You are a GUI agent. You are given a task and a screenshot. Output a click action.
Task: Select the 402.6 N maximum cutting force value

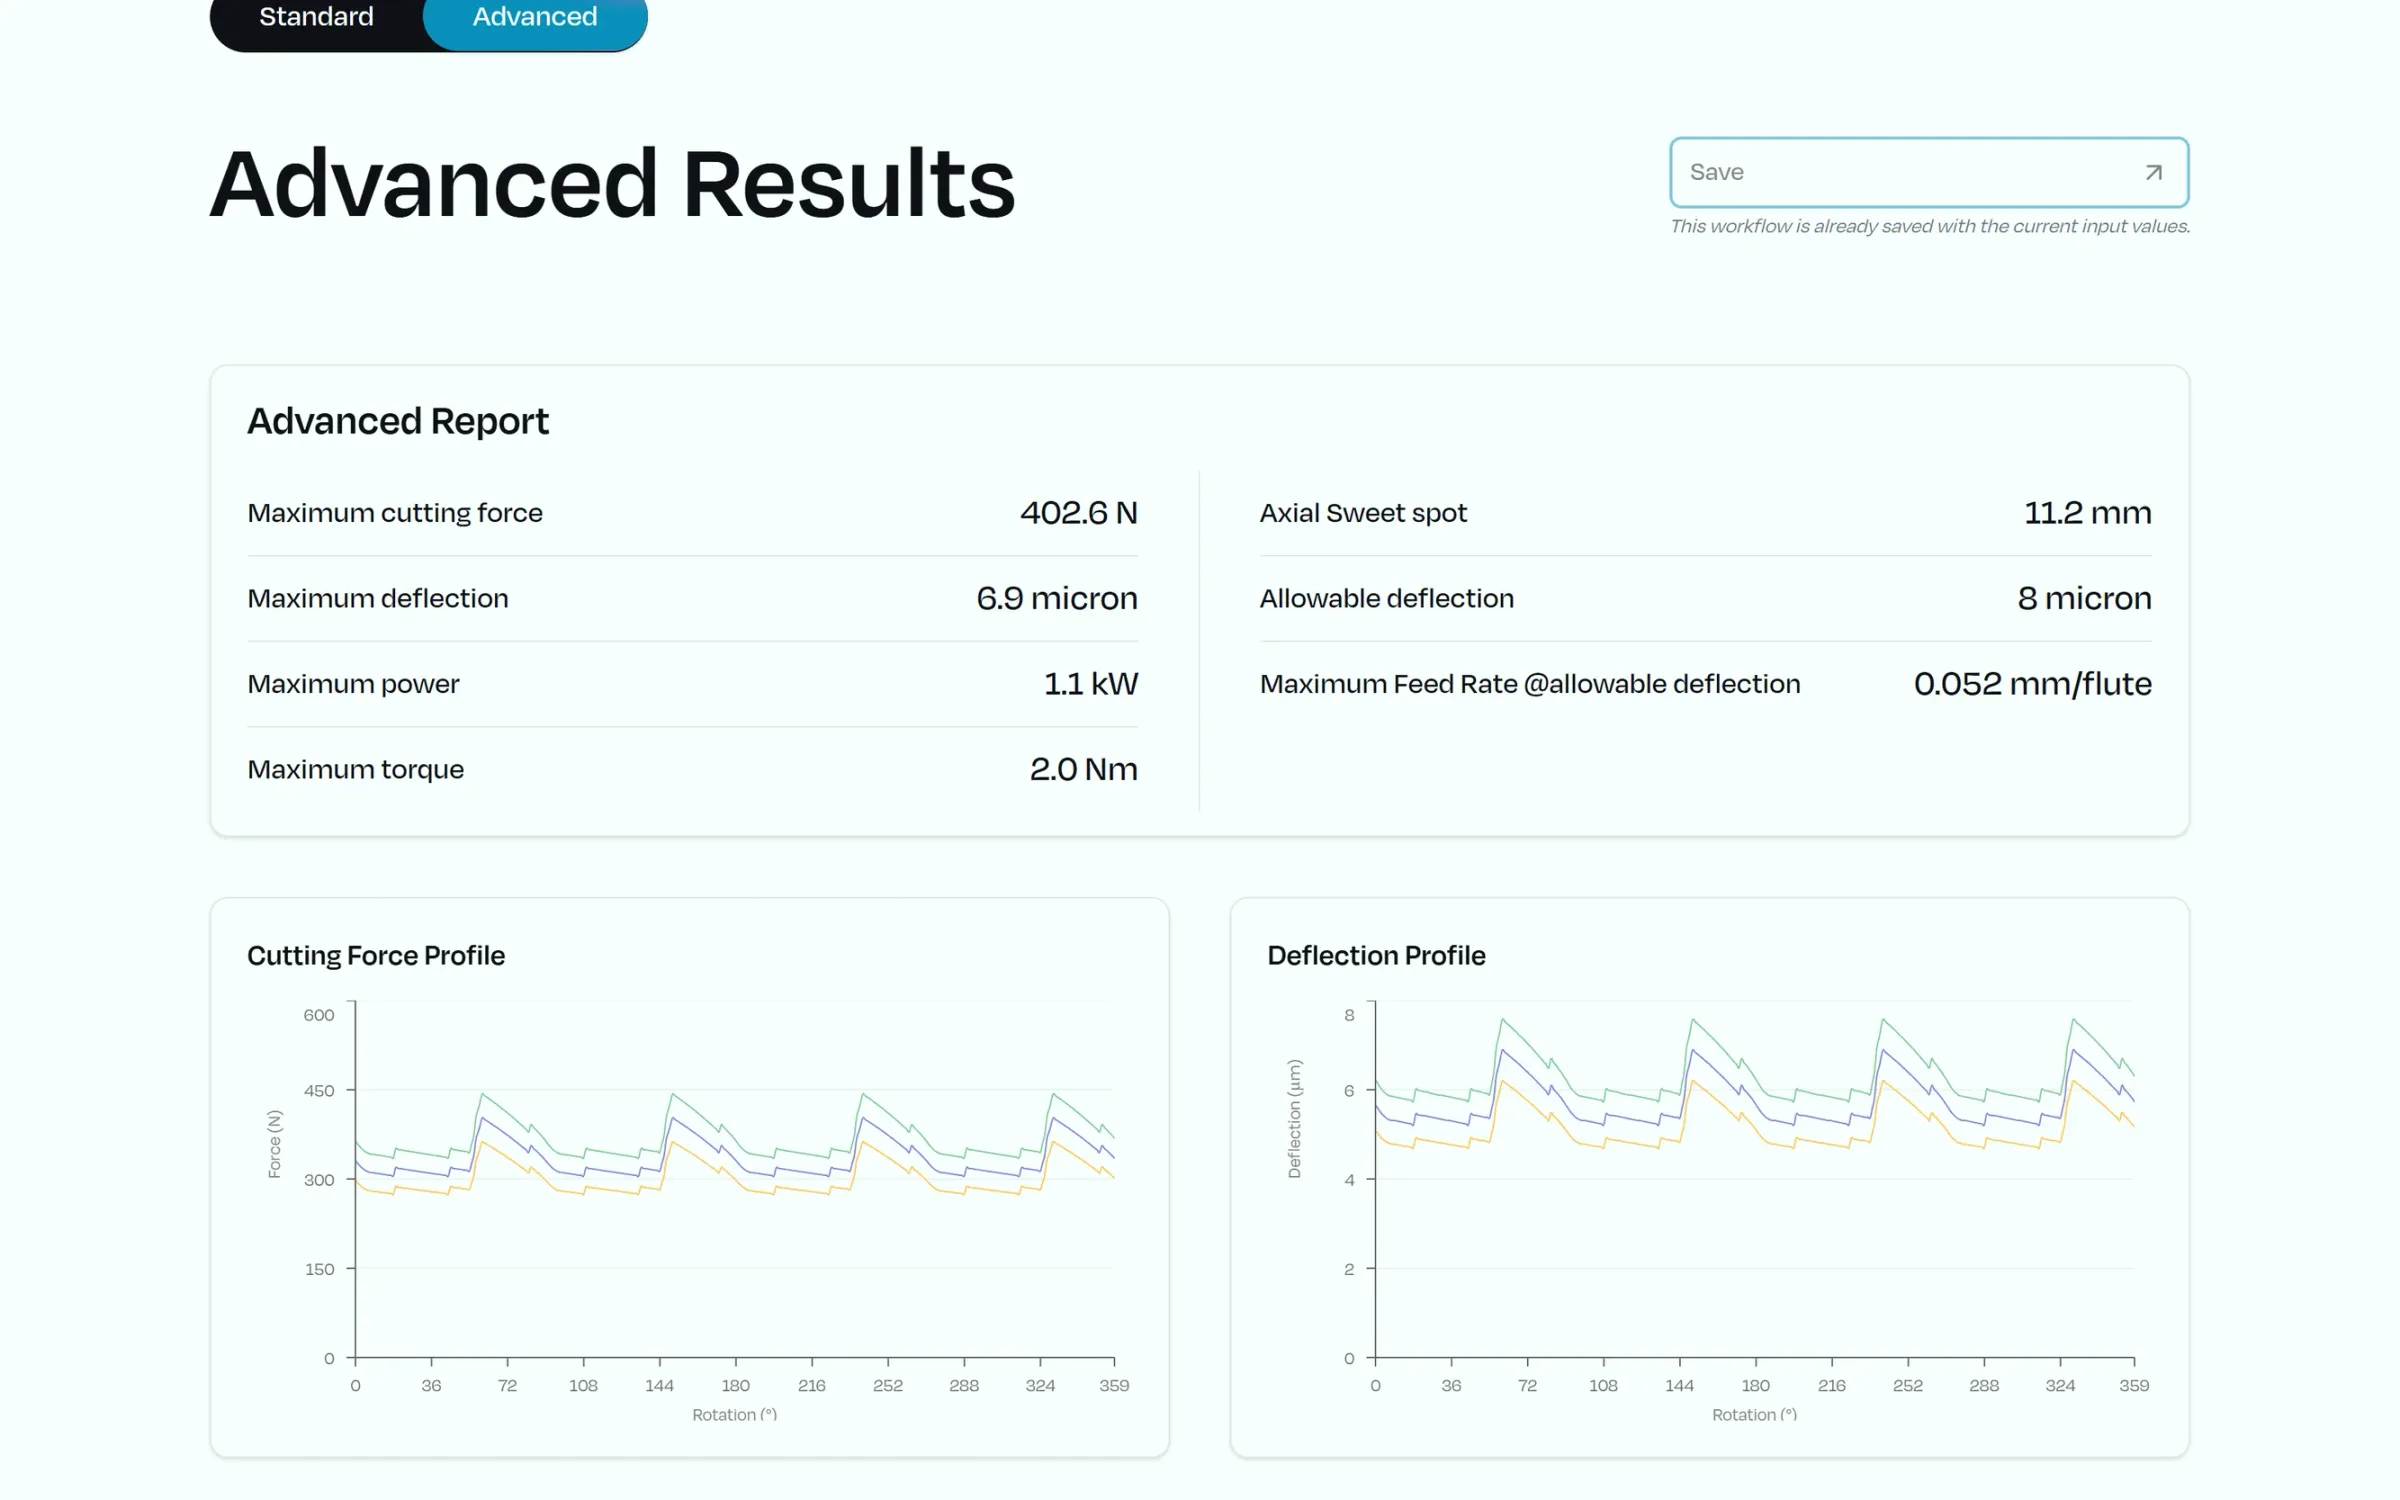(x=1079, y=513)
